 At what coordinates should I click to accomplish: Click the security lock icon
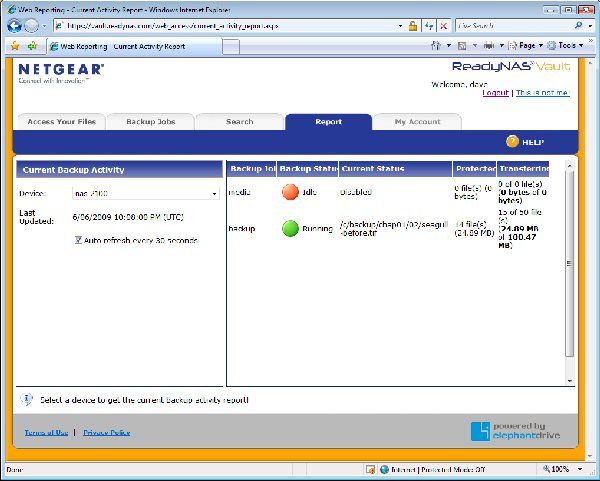click(x=412, y=26)
